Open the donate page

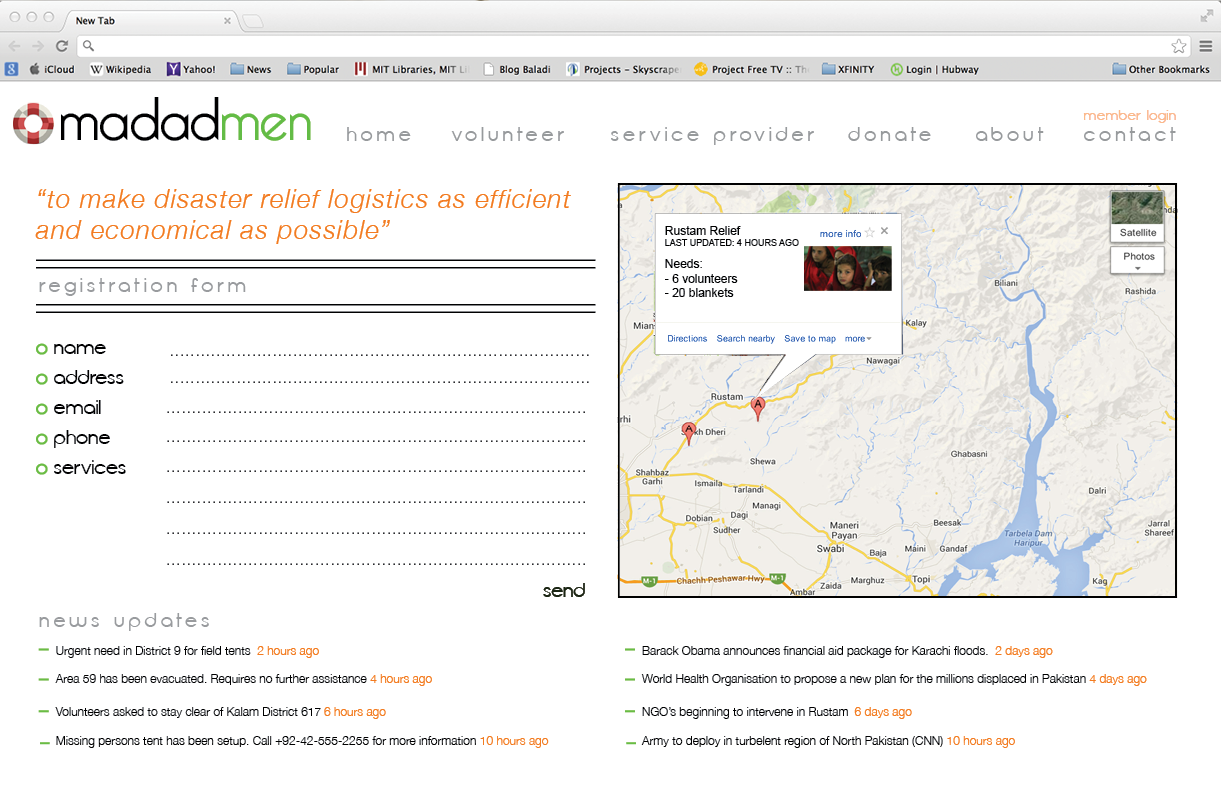pos(890,134)
